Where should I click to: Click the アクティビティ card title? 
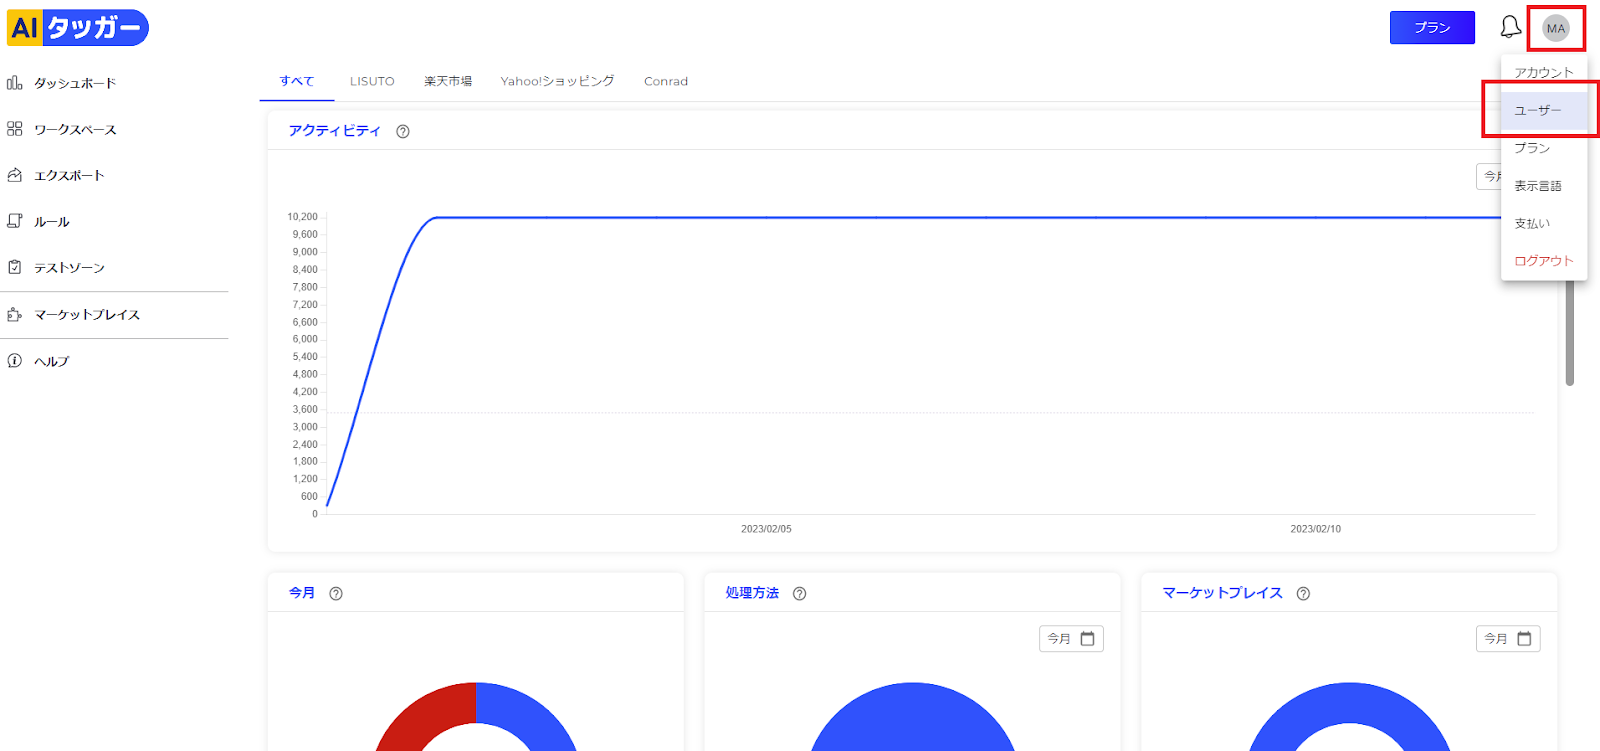tap(335, 131)
